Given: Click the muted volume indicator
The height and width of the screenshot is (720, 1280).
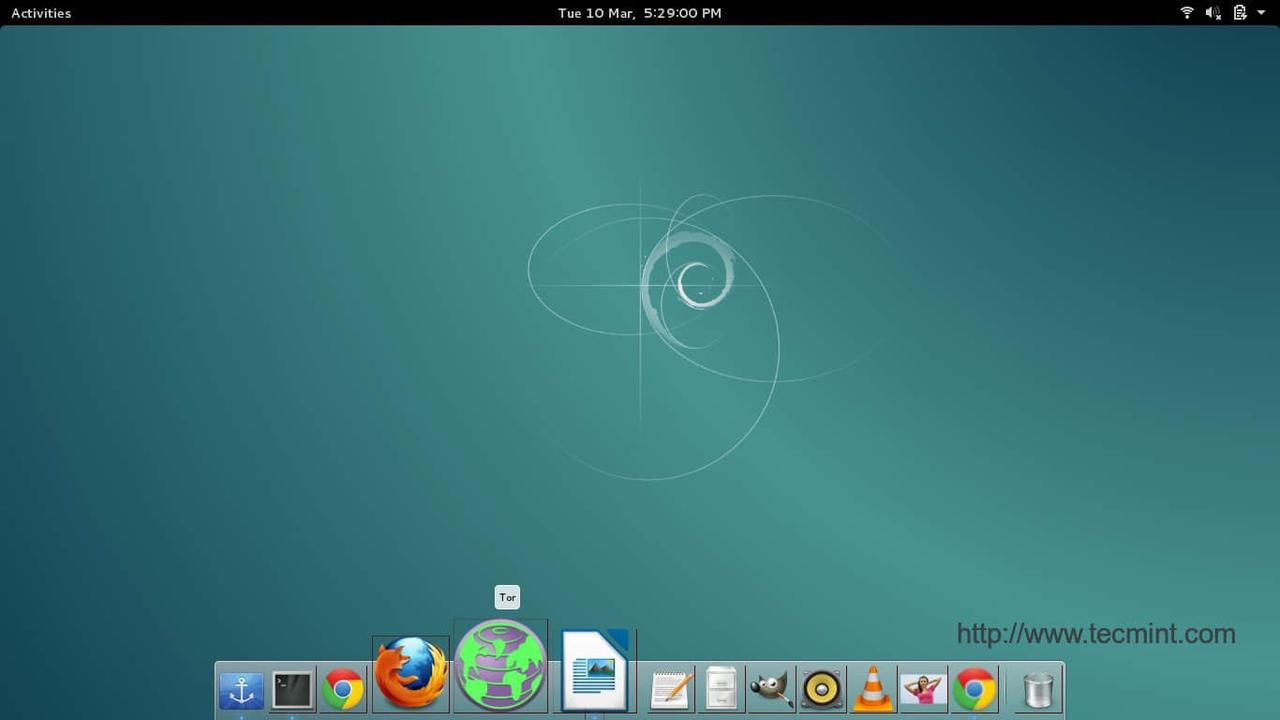Looking at the screenshot, I should [1213, 13].
